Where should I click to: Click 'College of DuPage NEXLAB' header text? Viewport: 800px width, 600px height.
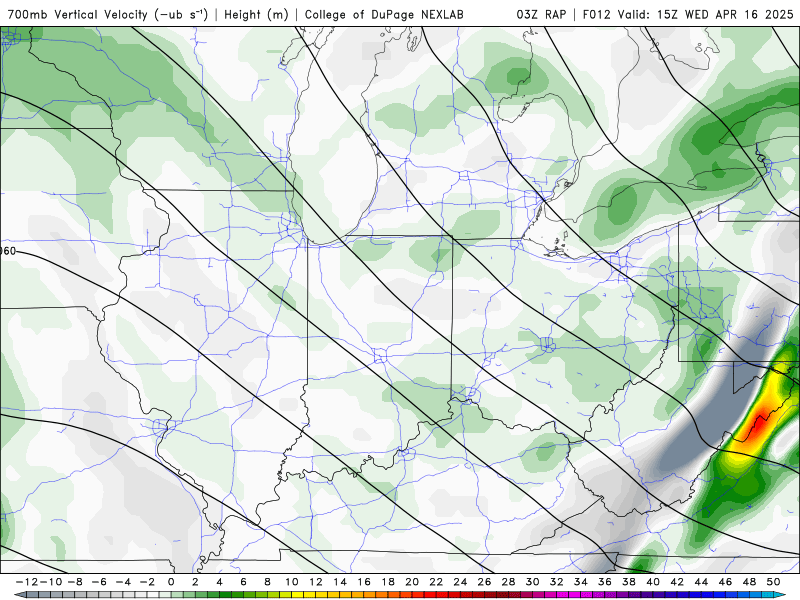[x=384, y=14]
